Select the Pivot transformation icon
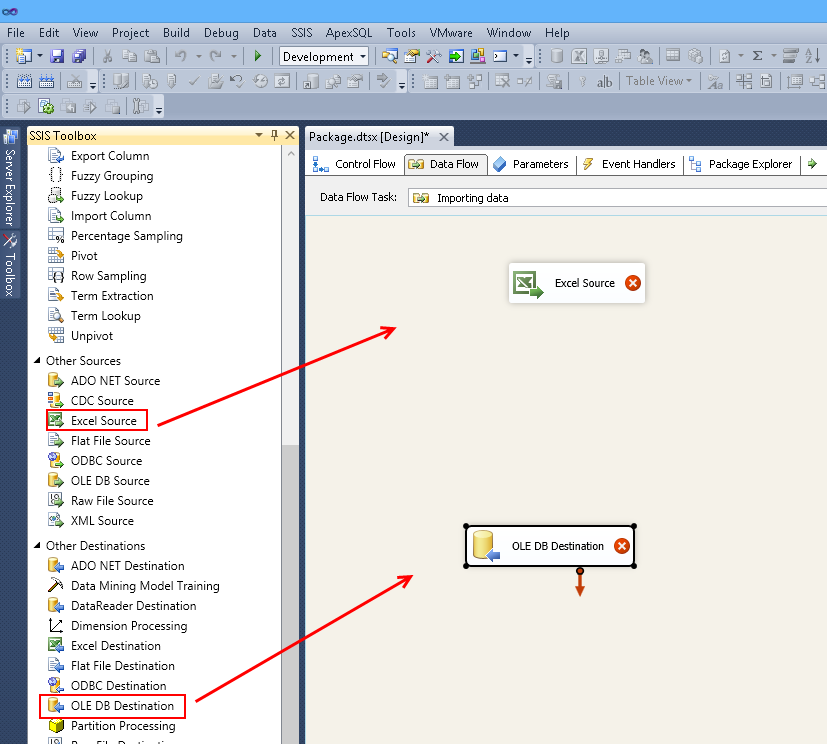This screenshot has width=827, height=744. point(56,256)
